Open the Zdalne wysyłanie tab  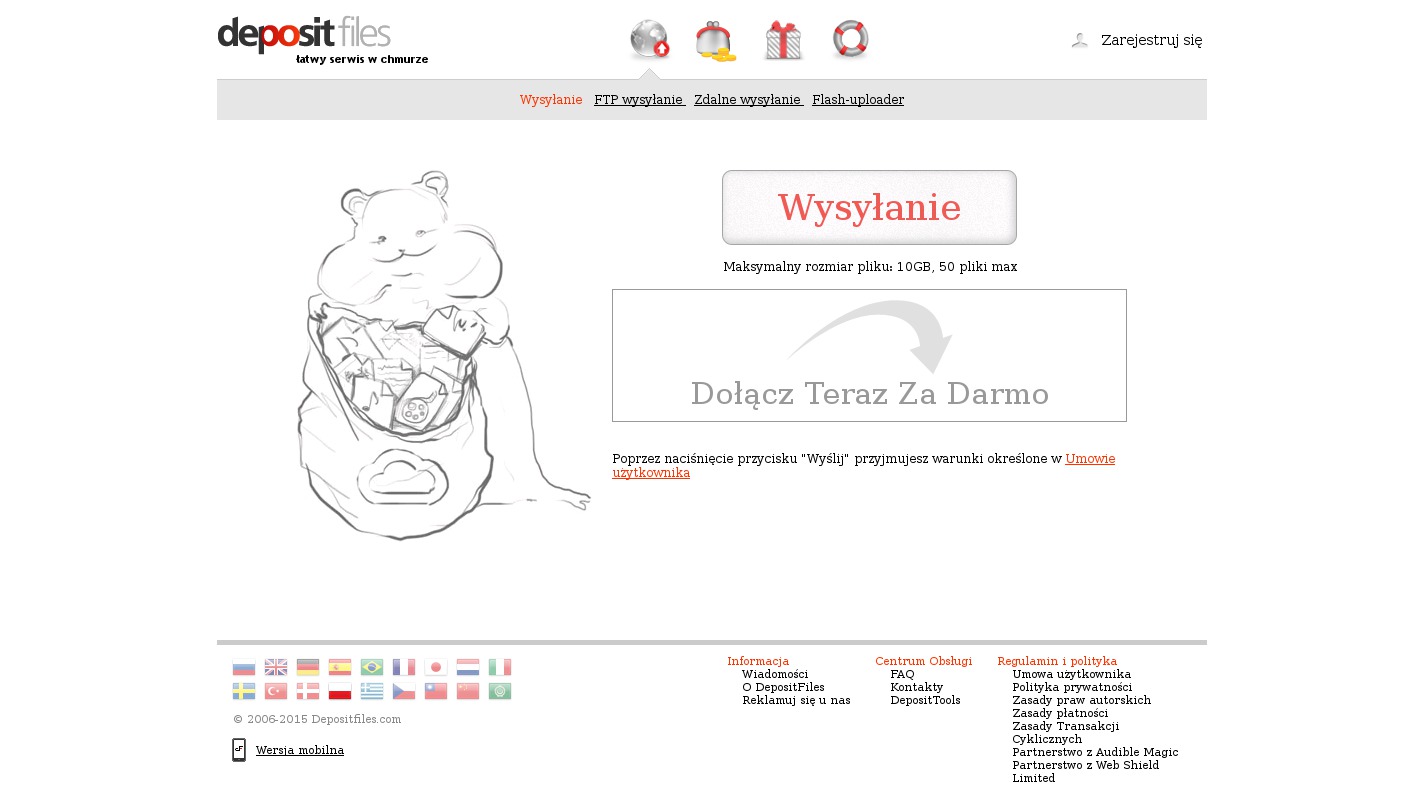click(748, 100)
